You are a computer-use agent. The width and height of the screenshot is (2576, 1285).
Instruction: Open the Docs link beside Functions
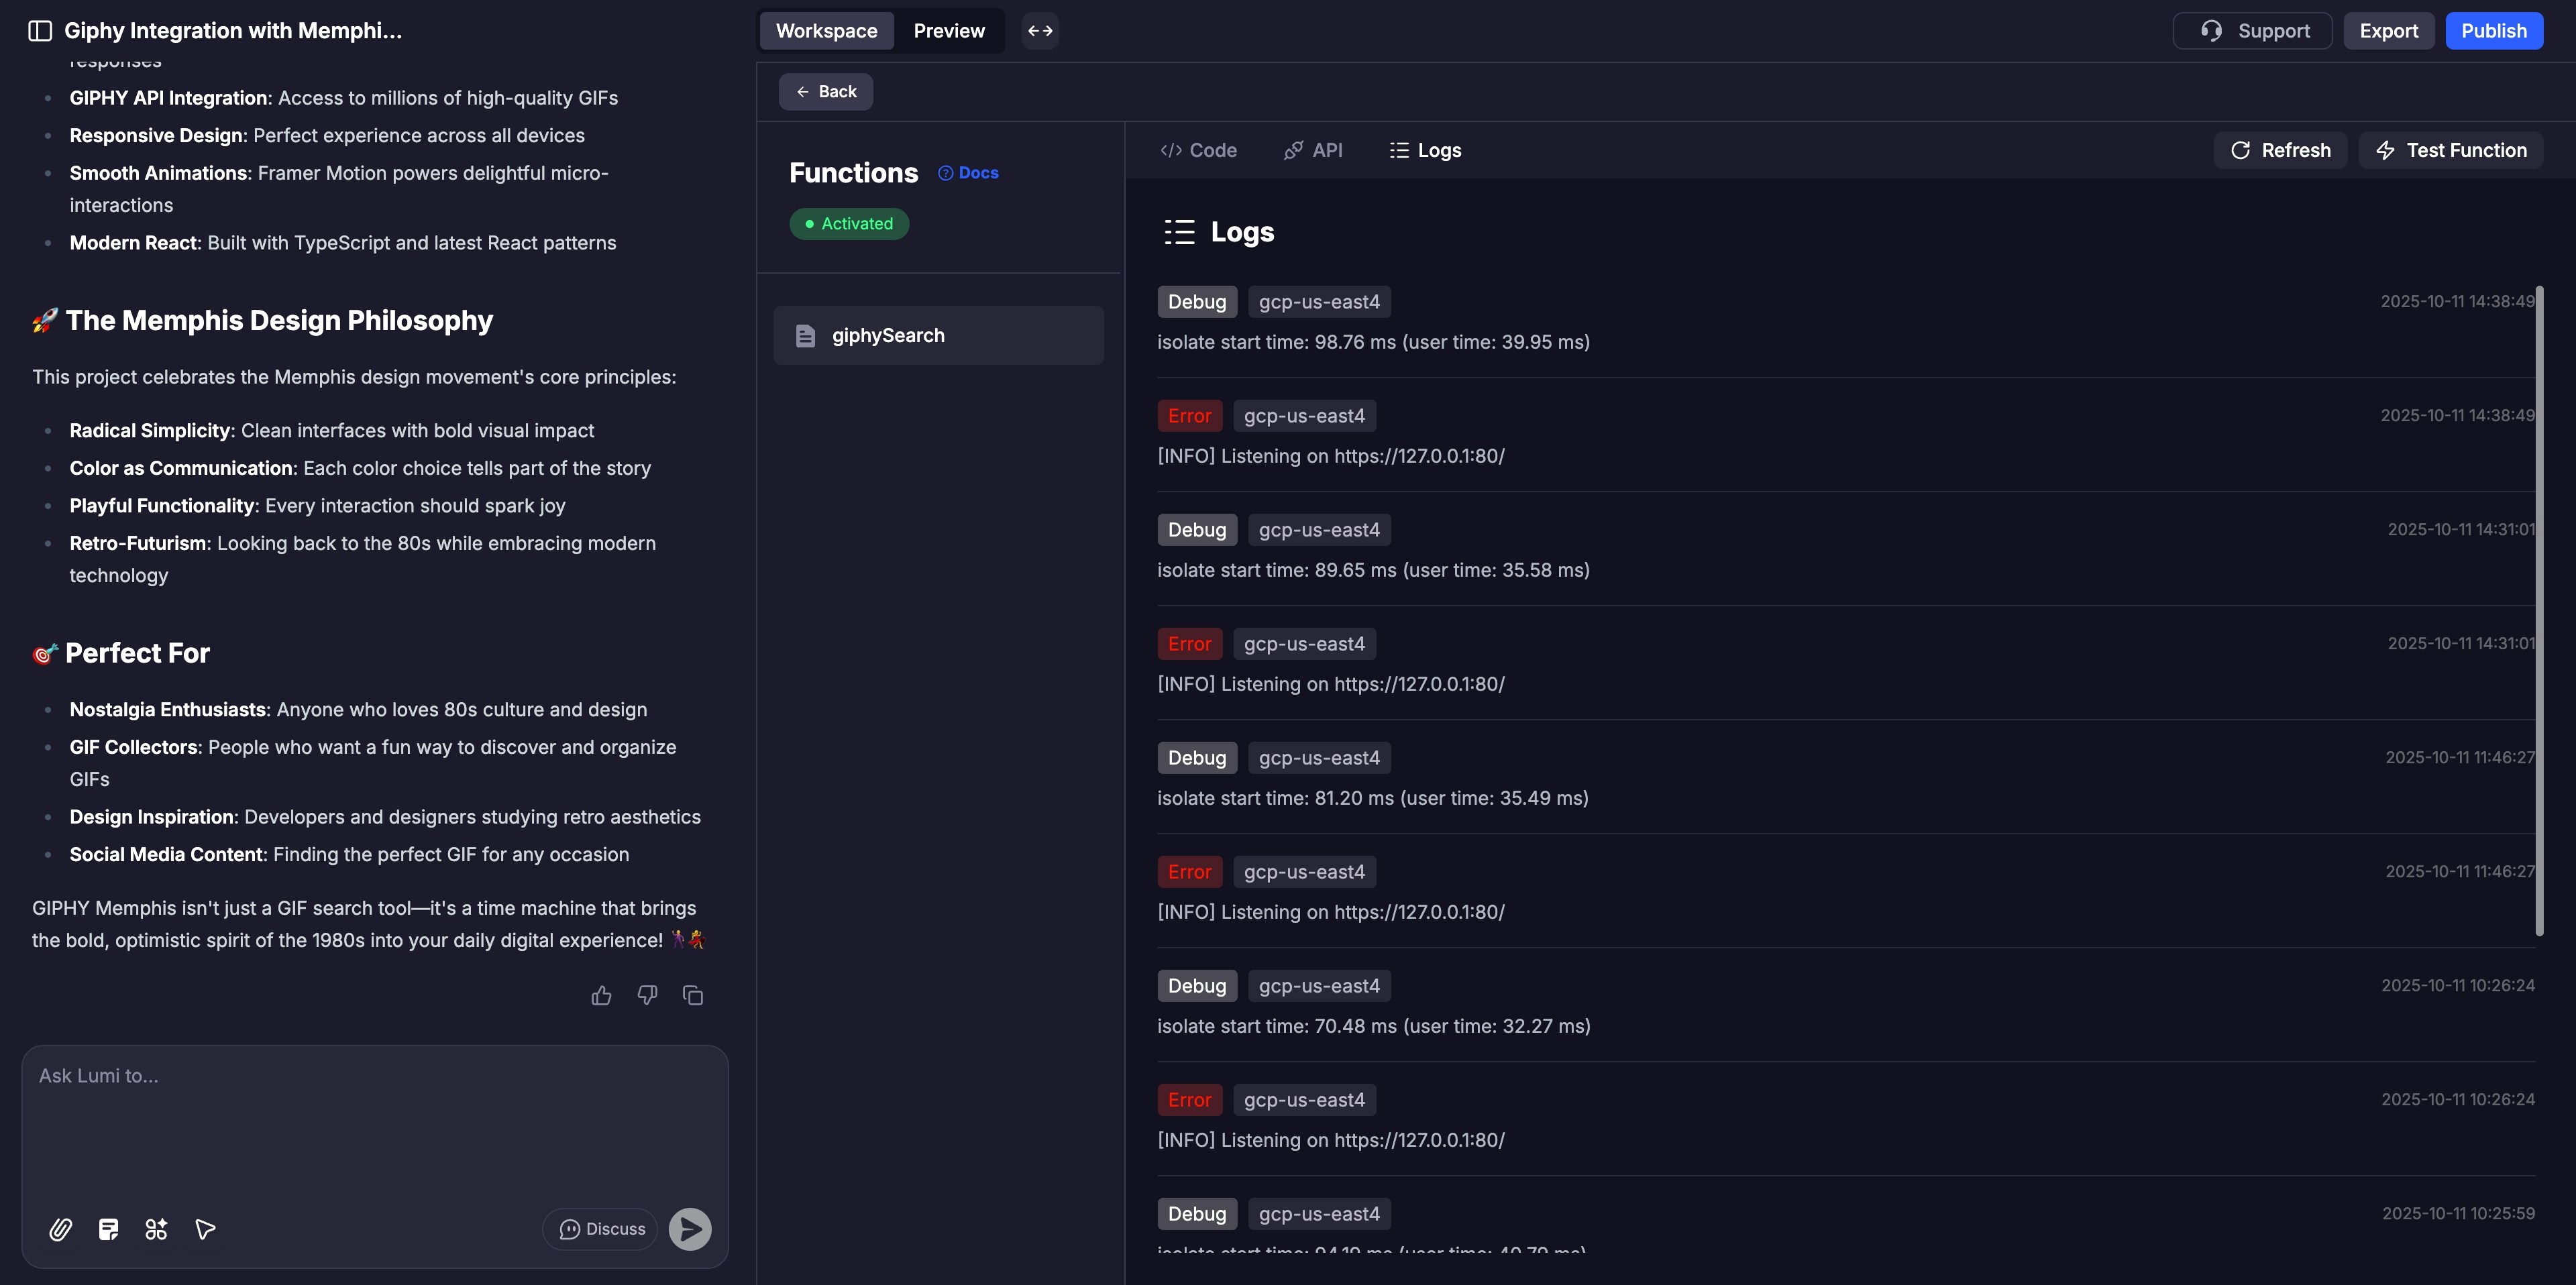click(x=968, y=173)
